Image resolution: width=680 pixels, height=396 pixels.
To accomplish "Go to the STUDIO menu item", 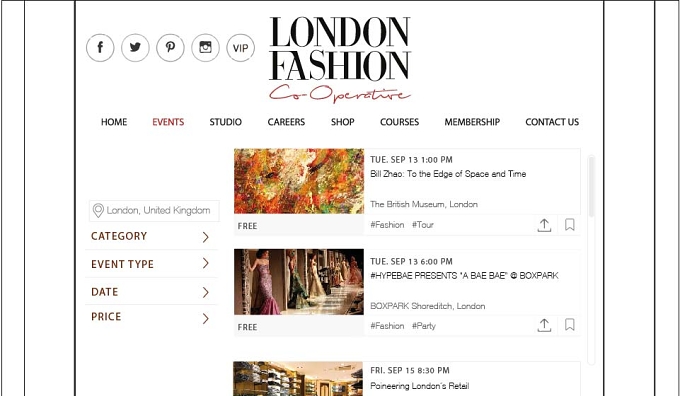I will click(226, 122).
